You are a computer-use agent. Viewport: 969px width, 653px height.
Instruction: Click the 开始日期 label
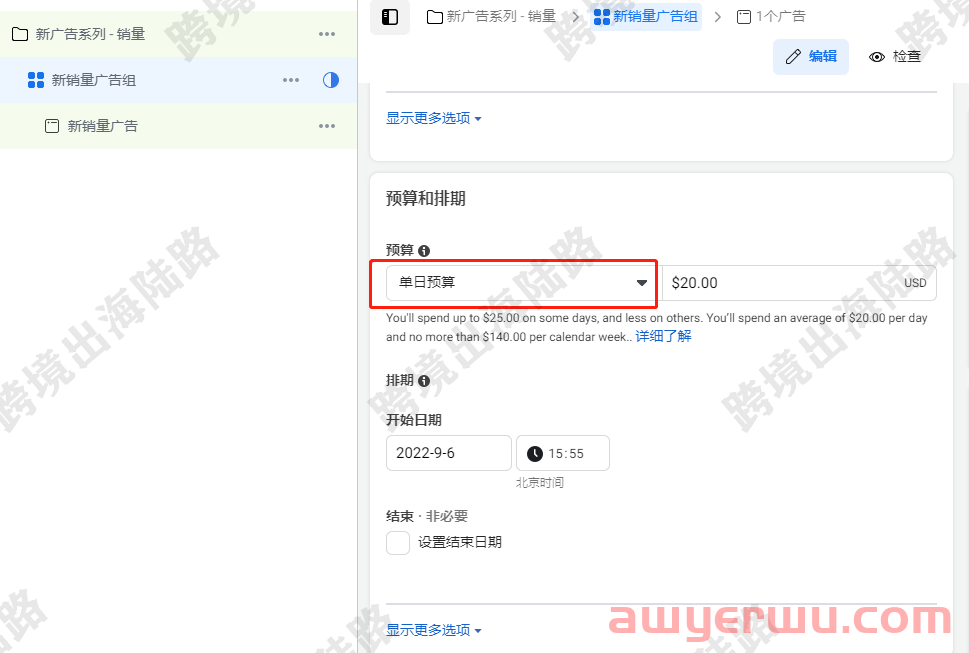click(414, 421)
